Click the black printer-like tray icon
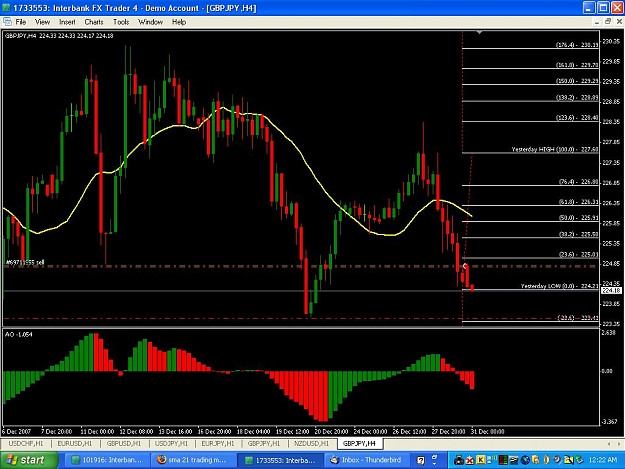The image size is (625, 469). (459, 460)
